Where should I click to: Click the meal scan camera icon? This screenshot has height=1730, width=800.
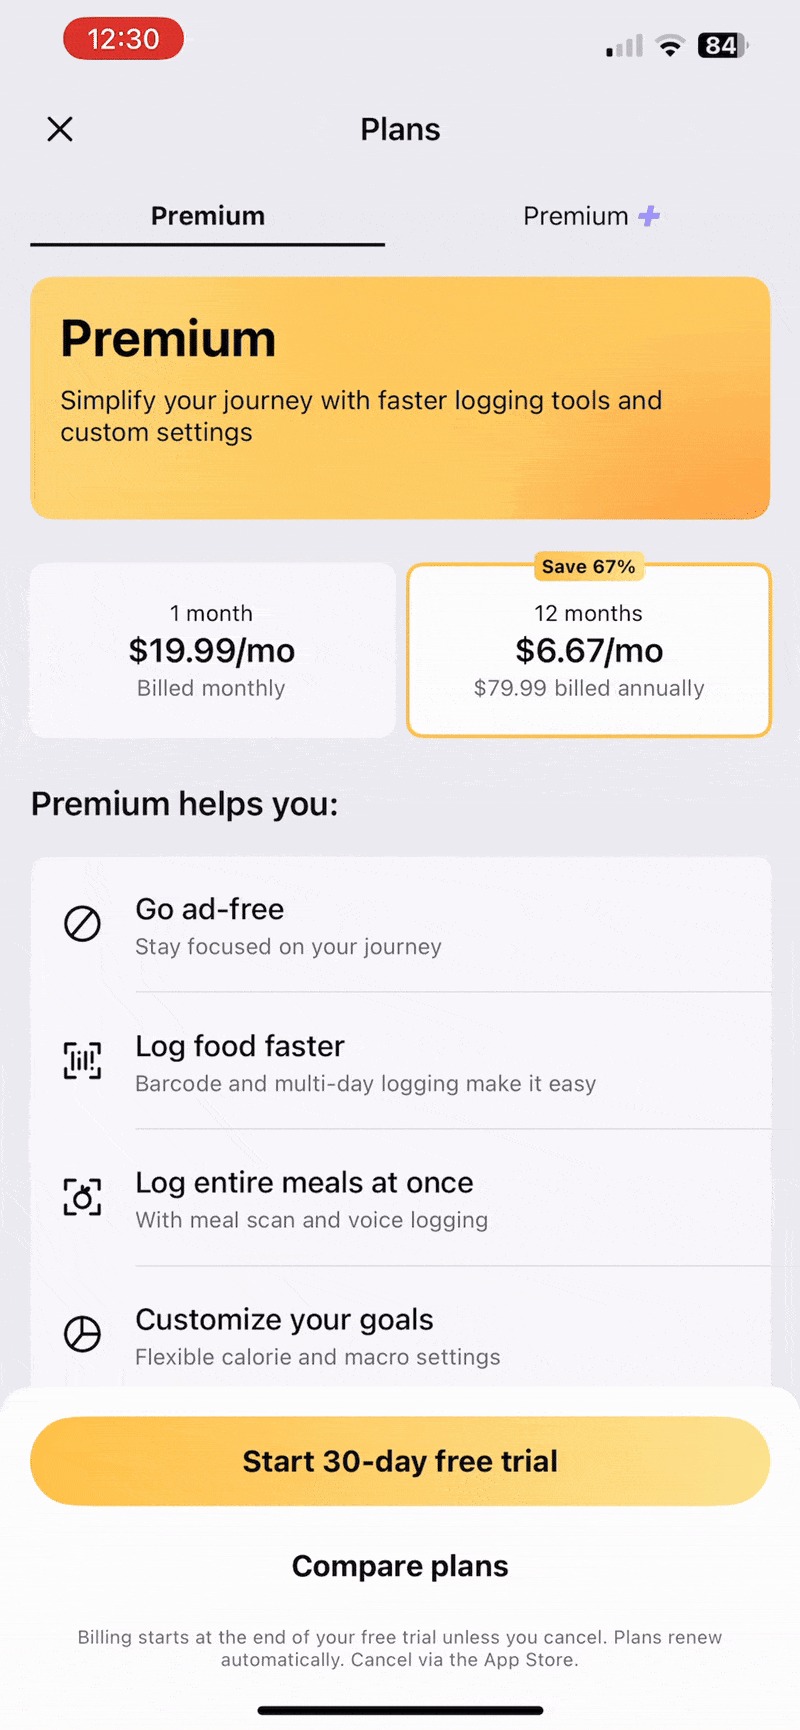point(82,1197)
